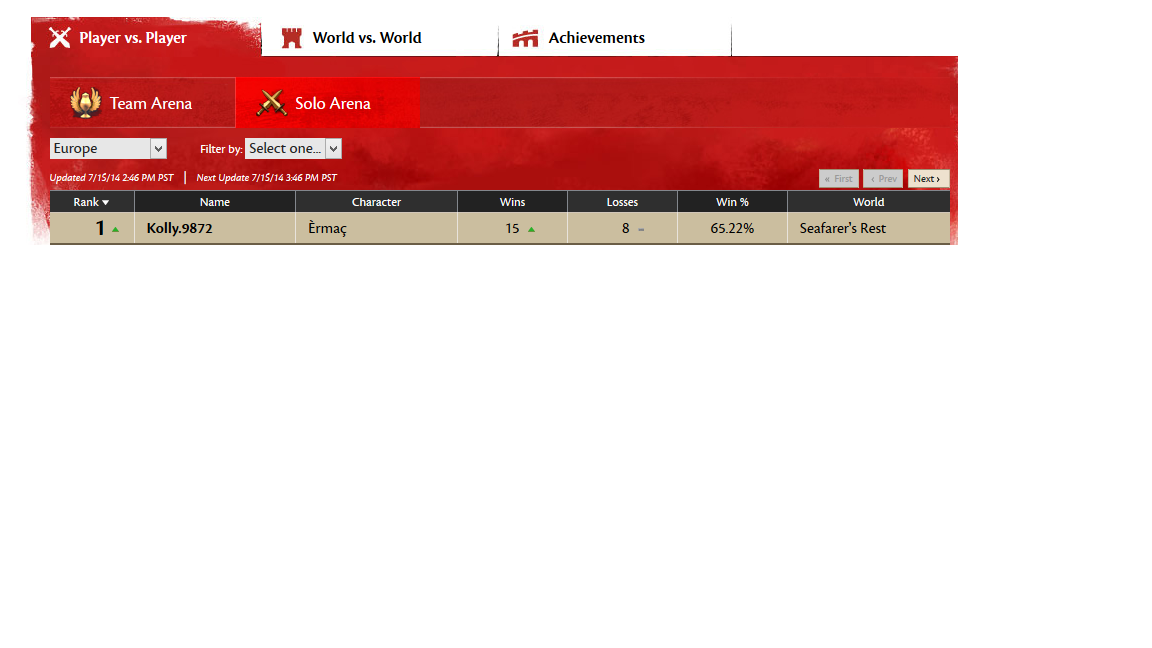Sort by the World column header
This screenshot has height=648, width=1152.
click(868, 202)
